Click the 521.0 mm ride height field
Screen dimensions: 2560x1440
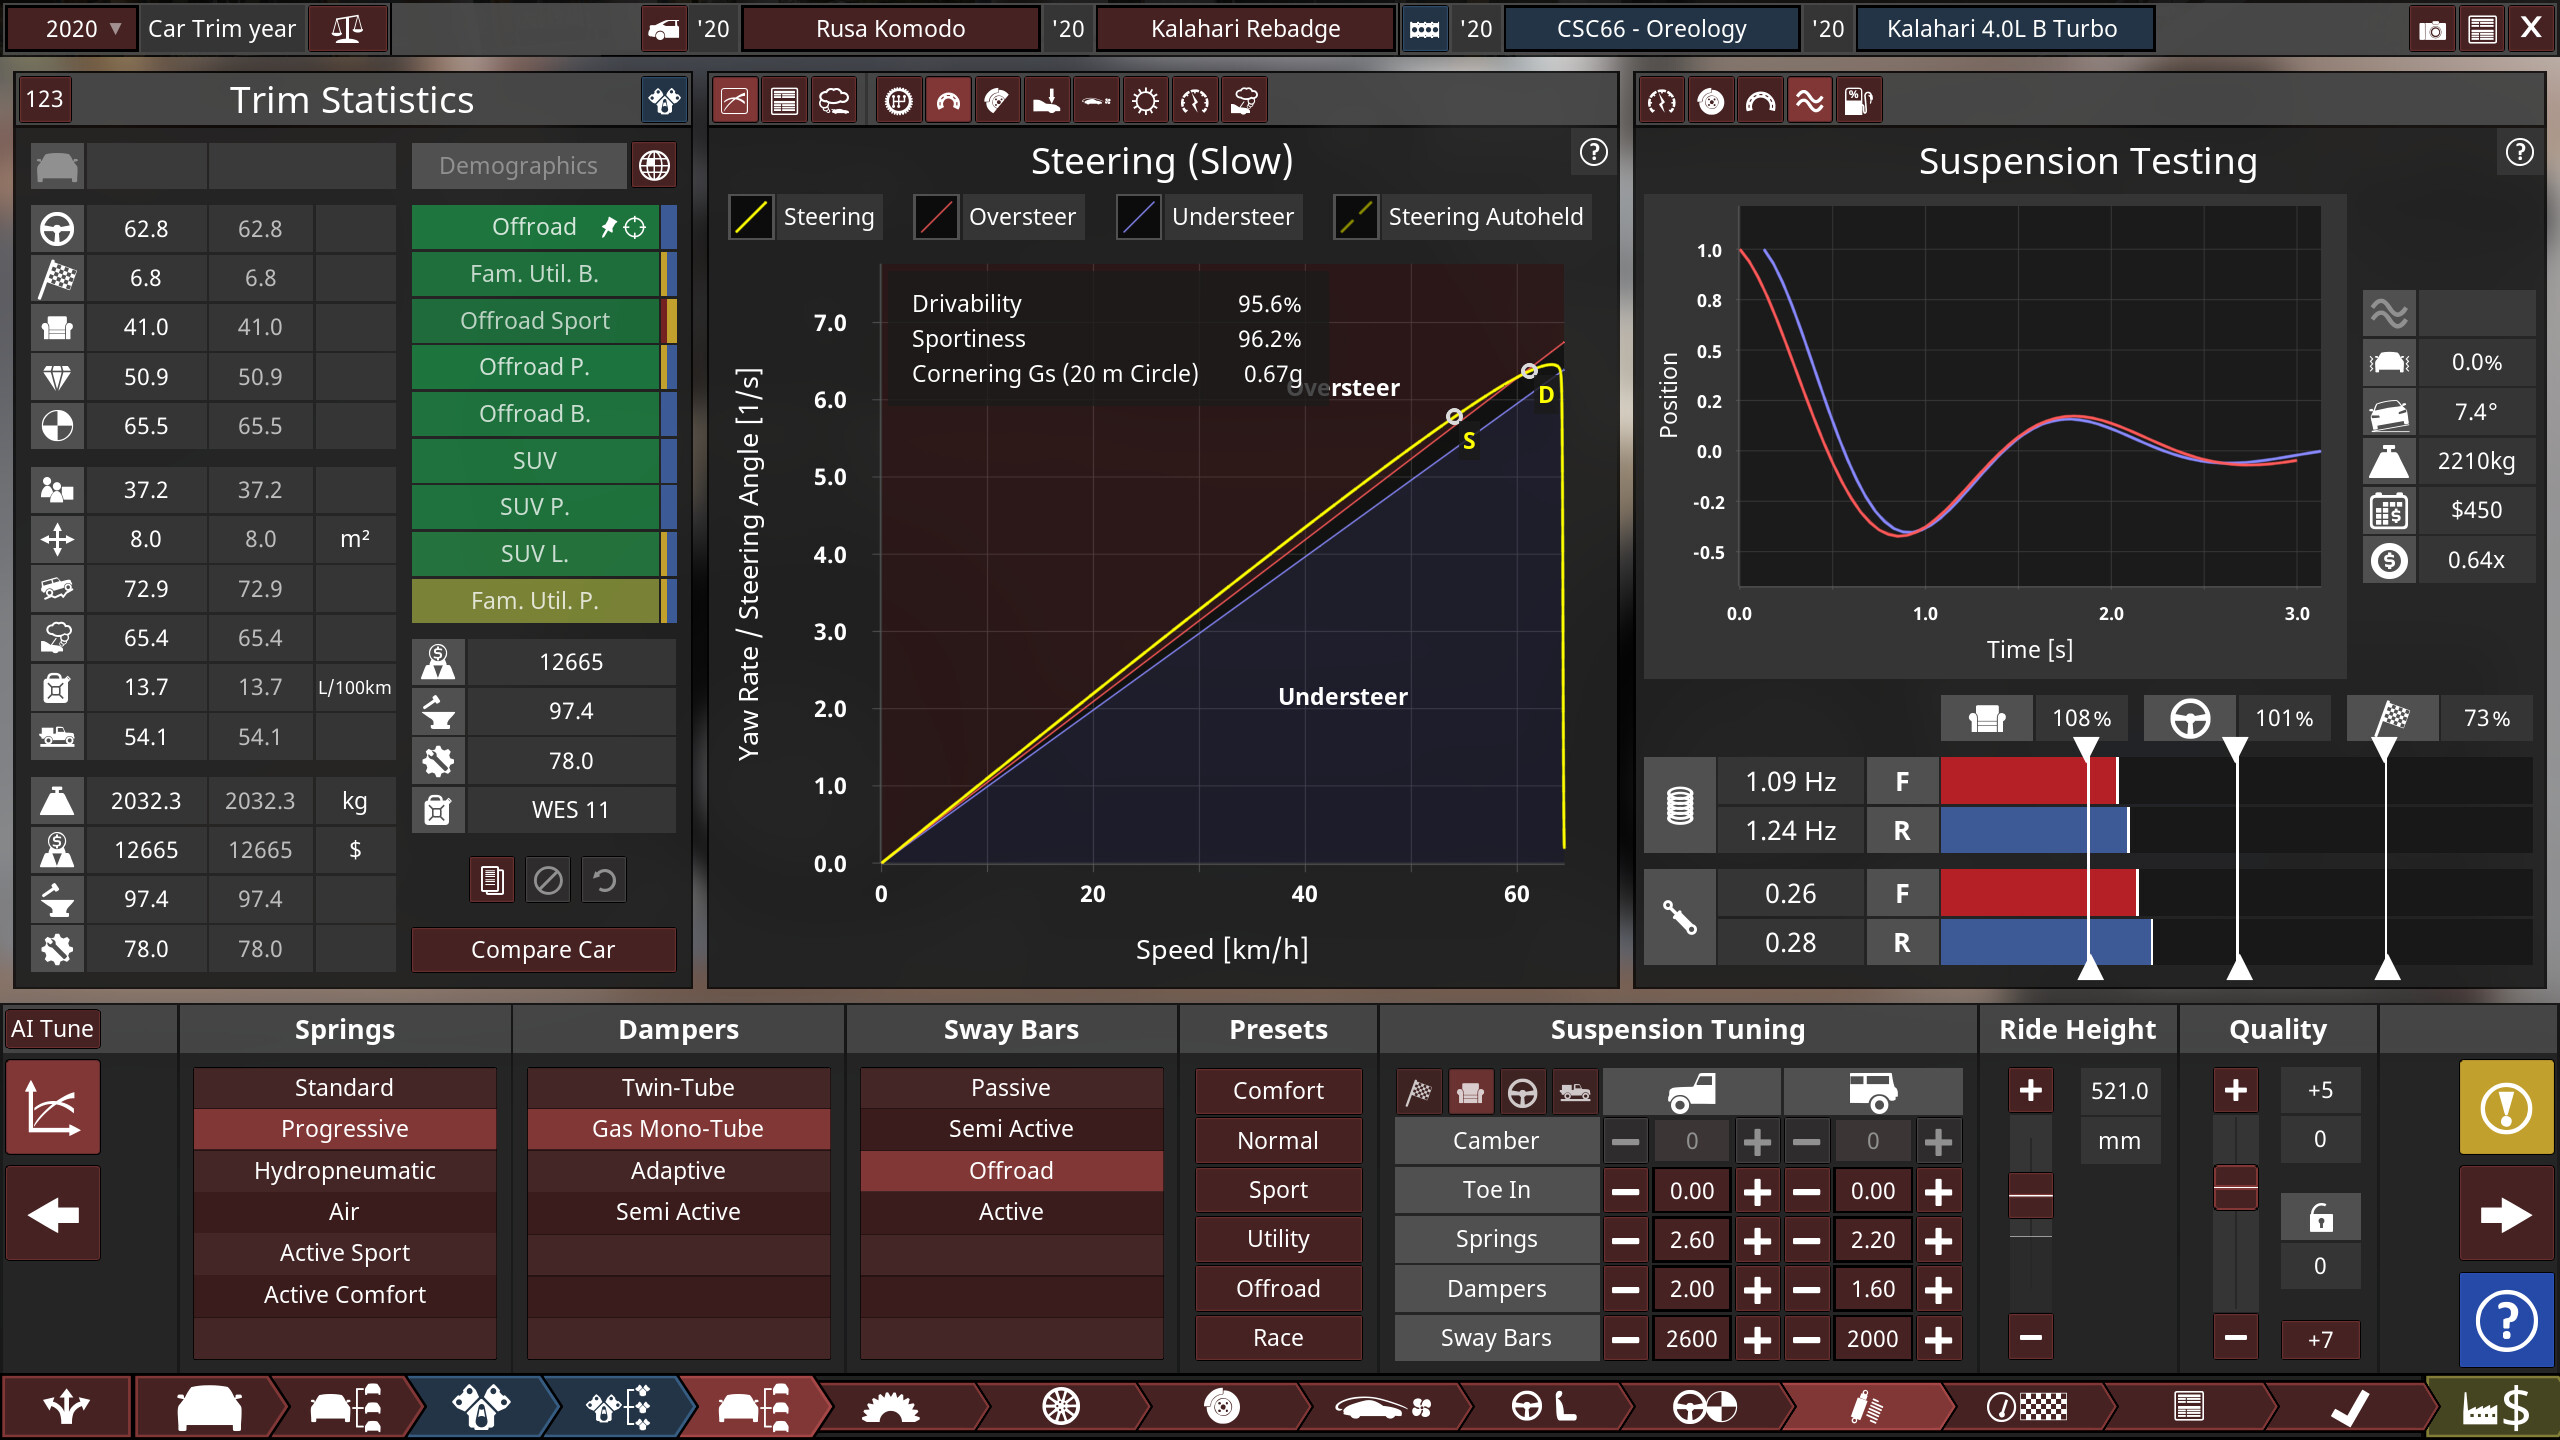(2120, 1091)
